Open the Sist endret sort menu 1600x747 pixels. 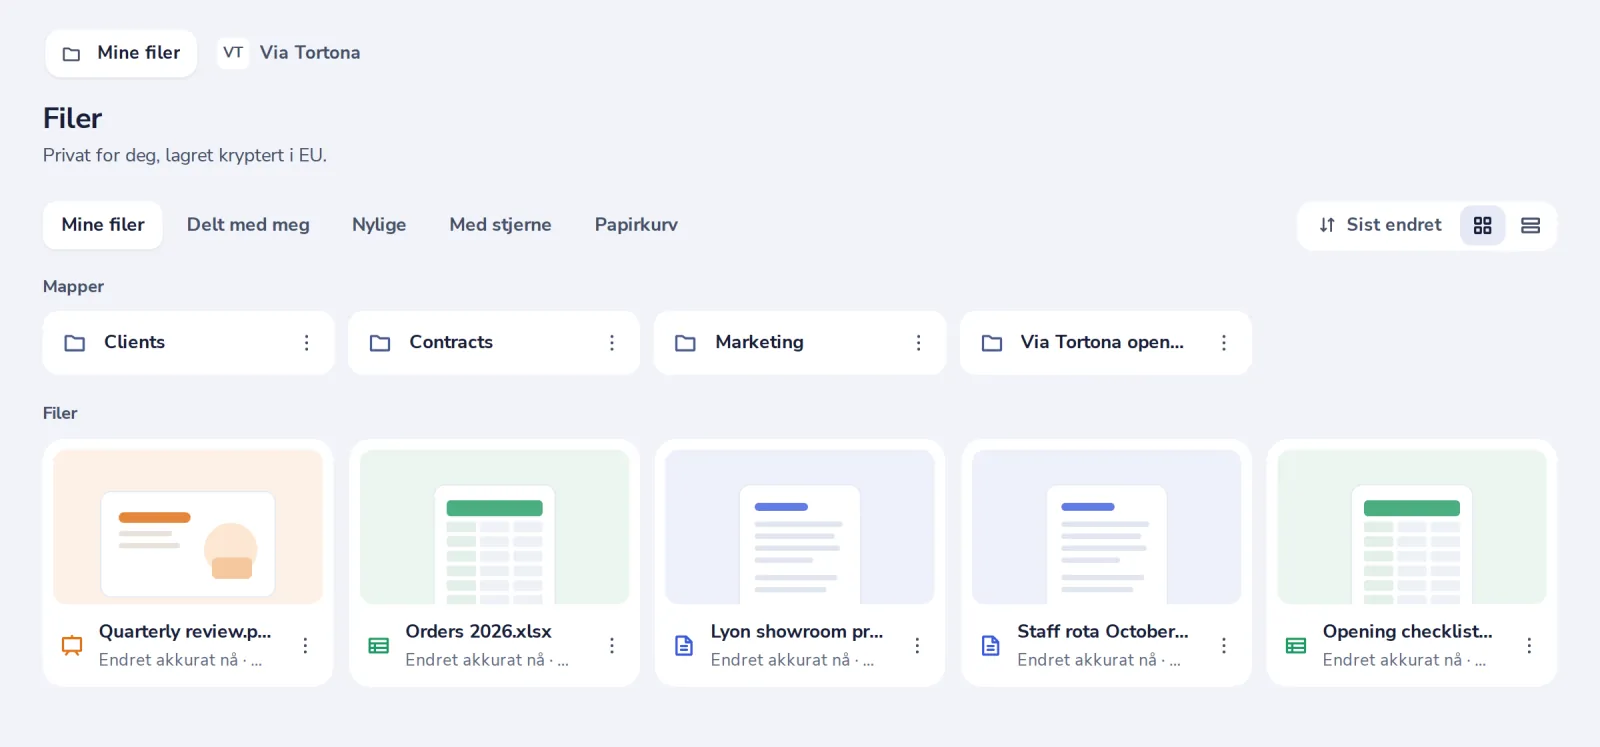[x=1380, y=226]
